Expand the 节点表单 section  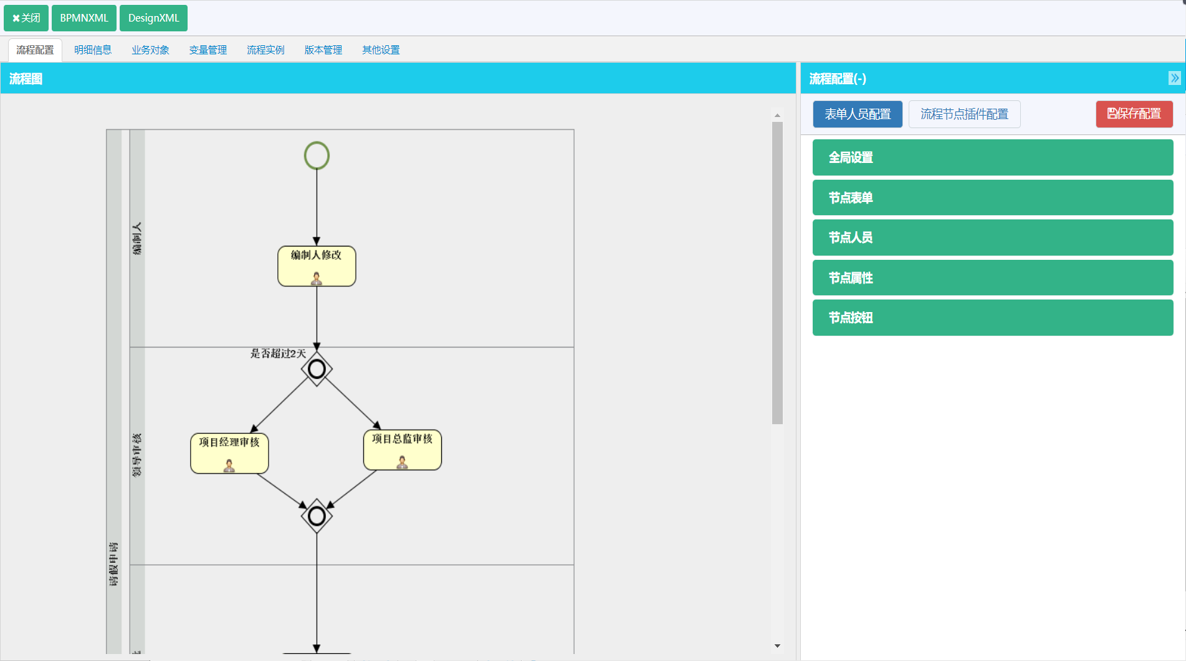[x=992, y=198]
